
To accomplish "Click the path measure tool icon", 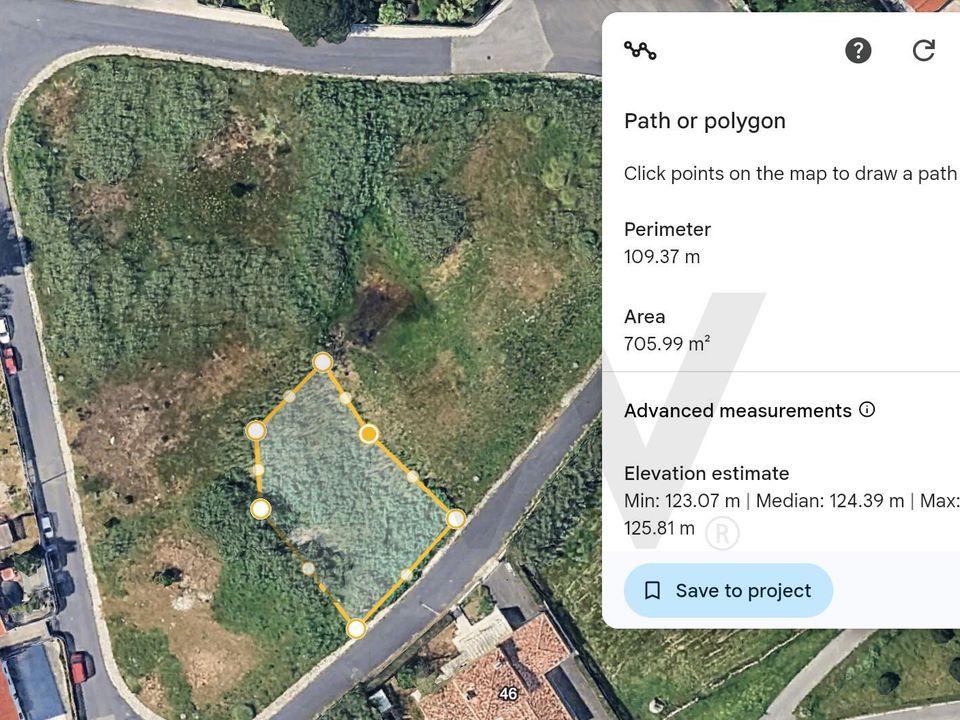I will coord(640,50).
